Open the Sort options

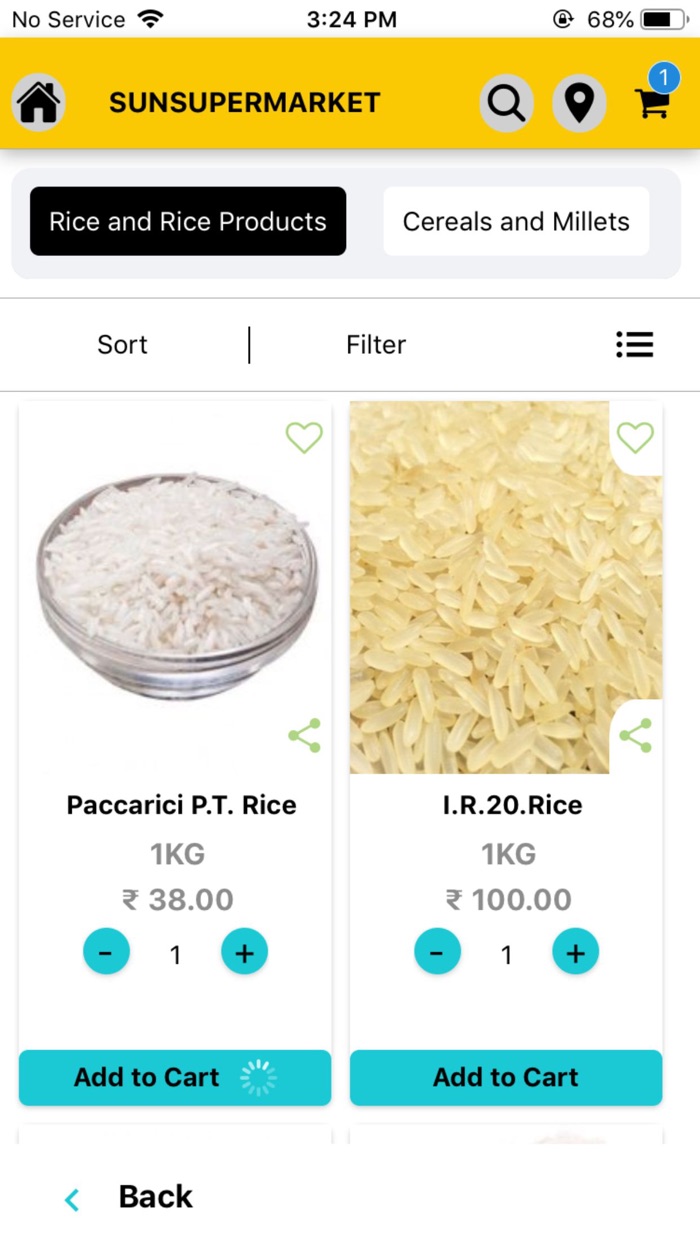122,344
